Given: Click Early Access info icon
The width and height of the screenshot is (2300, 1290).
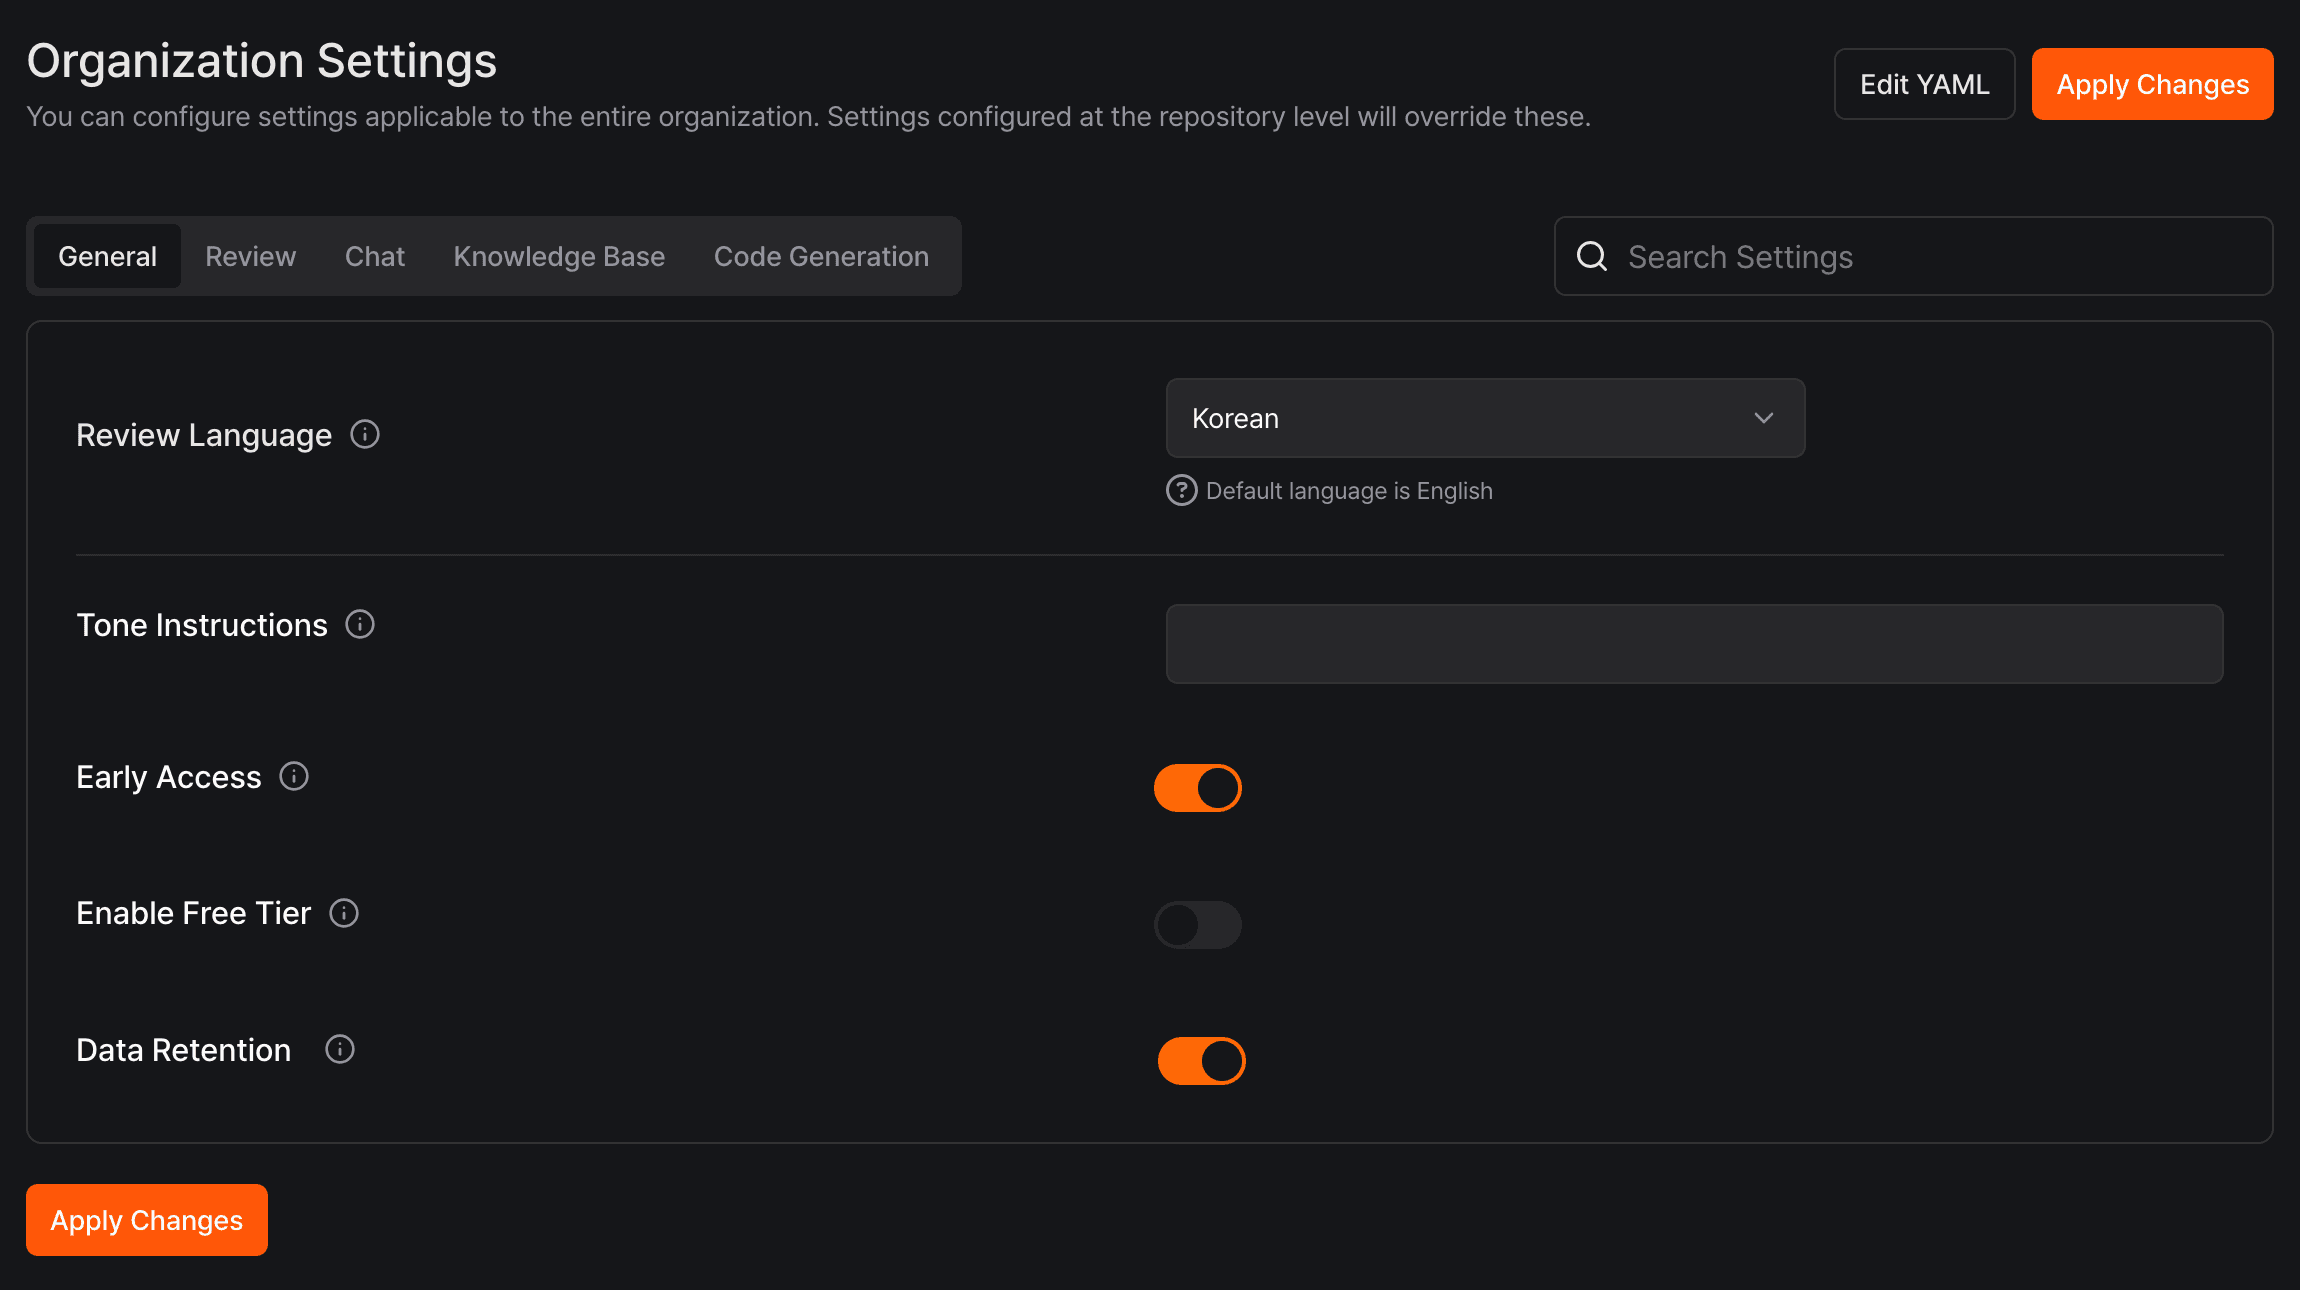Looking at the screenshot, I should click(x=294, y=777).
